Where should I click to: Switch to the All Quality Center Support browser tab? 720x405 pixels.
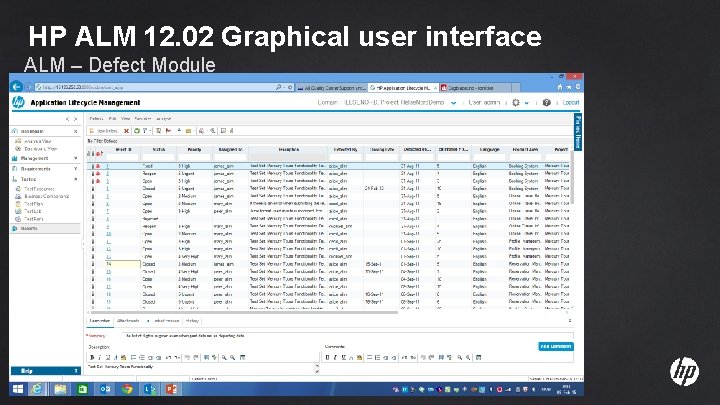click(331, 88)
